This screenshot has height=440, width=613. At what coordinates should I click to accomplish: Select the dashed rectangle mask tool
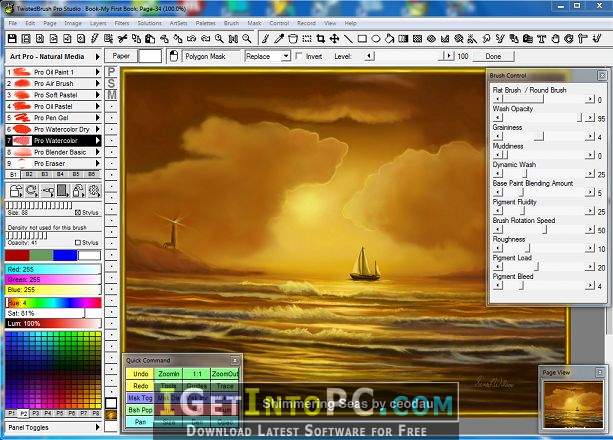coord(307,39)
